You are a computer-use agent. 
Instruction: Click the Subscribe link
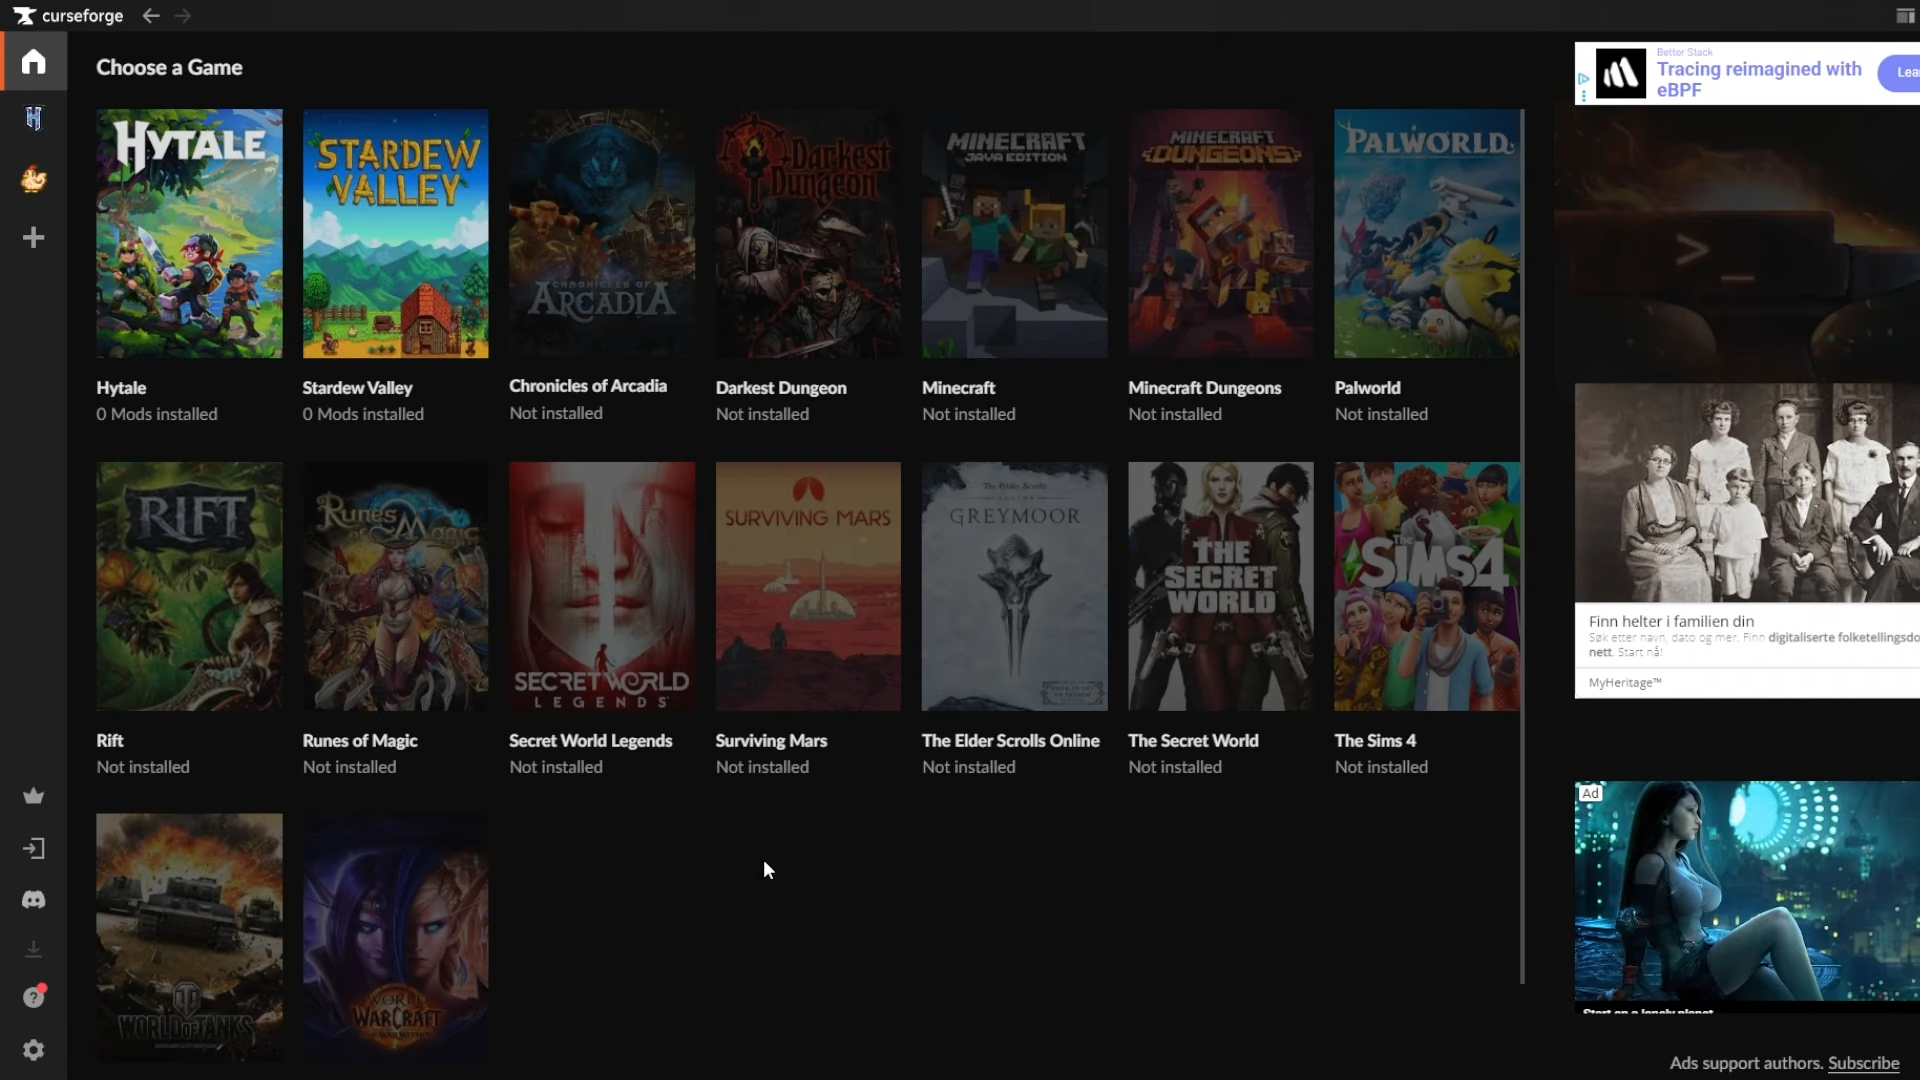(x=1863, y=1063)
